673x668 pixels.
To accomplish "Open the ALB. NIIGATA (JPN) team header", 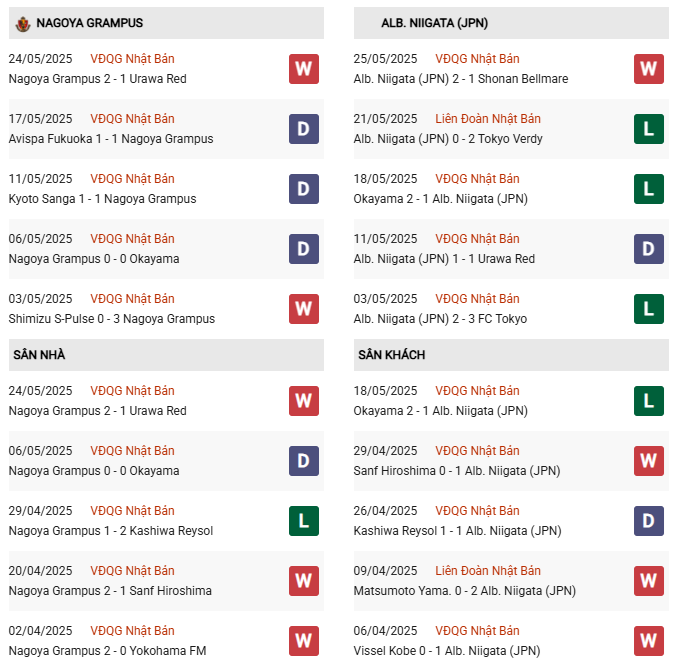I will [511, 23].
